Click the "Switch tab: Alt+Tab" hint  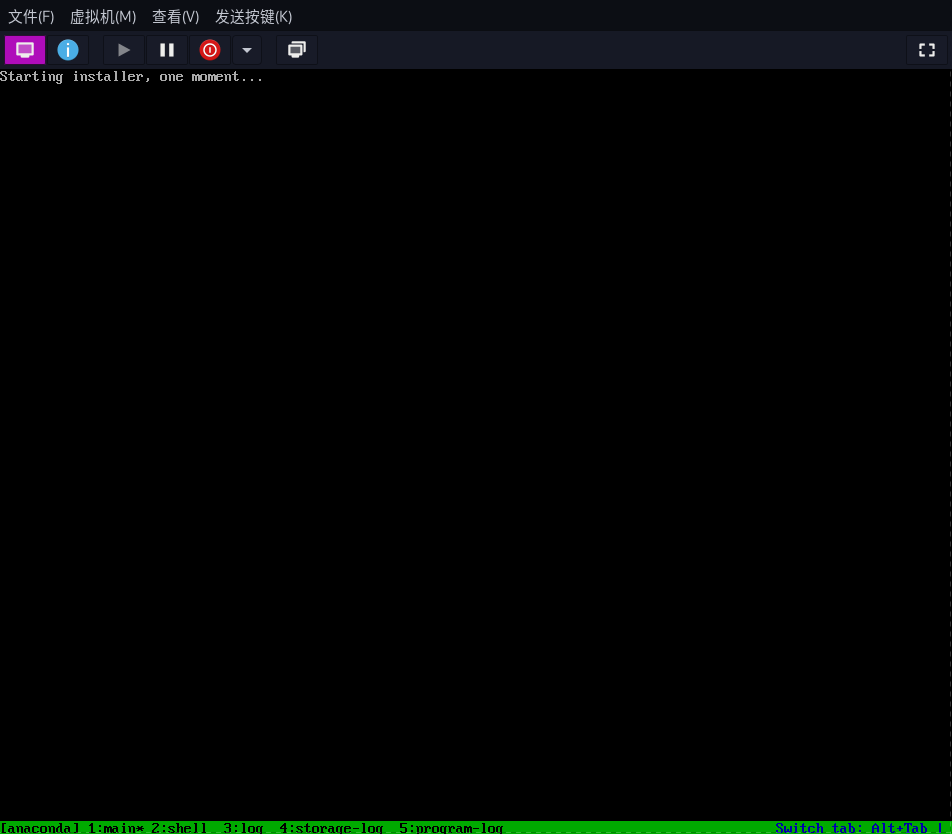point(851,828)
